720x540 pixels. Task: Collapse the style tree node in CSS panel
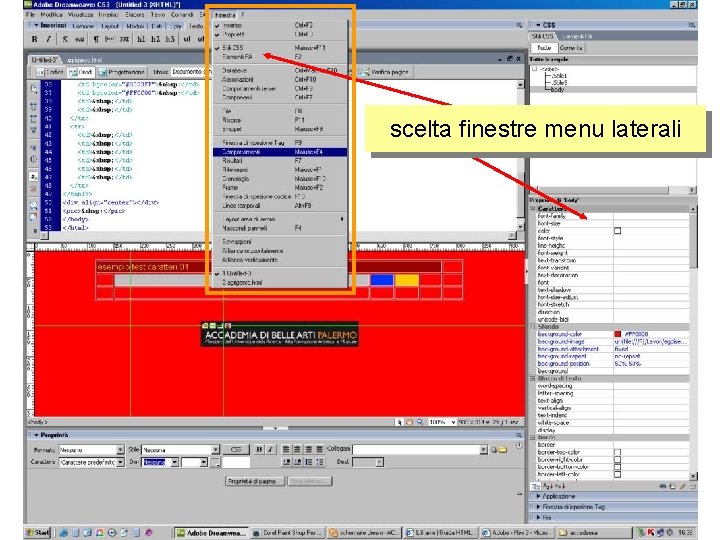pos(534,69)
